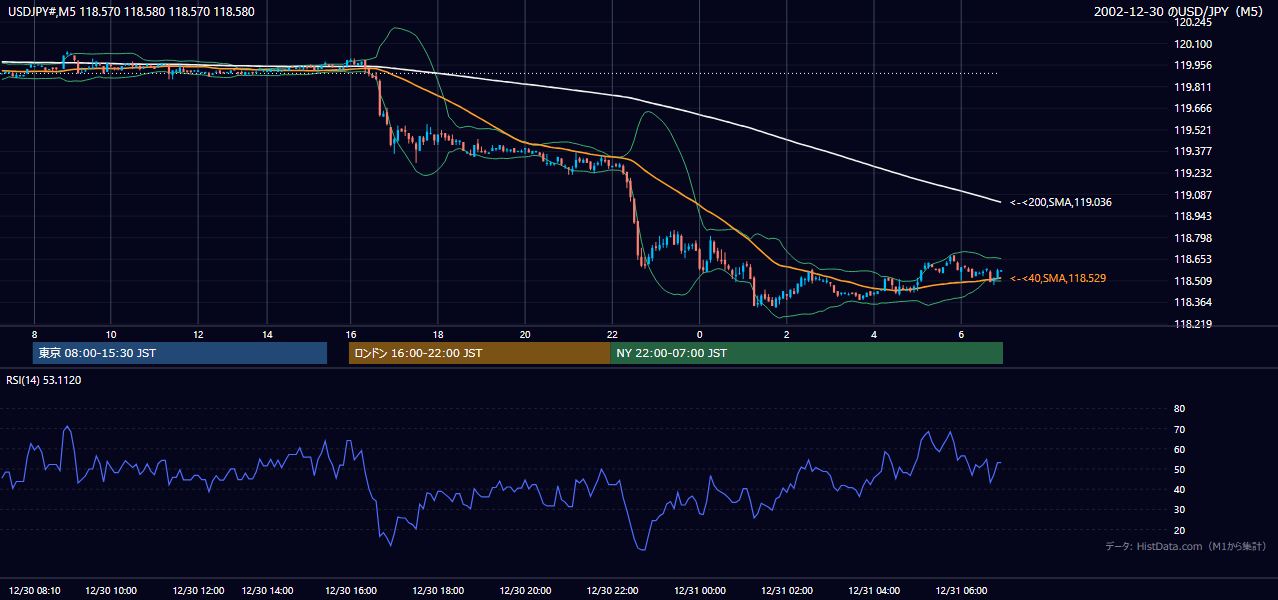
Task: Click the 12/30 18:00 time label
Action: coord(438,590)
